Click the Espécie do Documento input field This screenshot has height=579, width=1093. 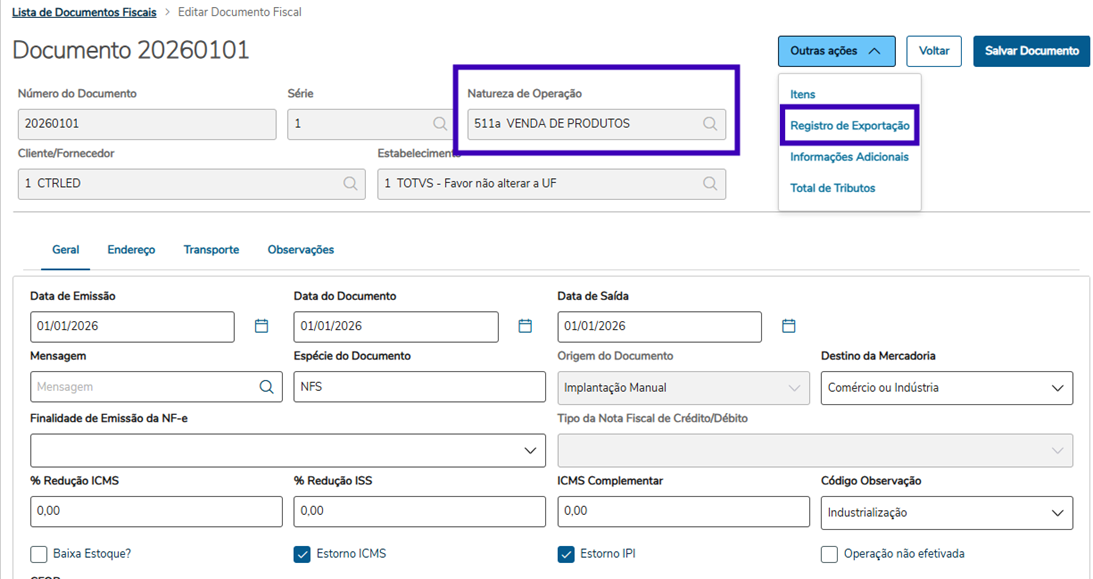(419, 387)
